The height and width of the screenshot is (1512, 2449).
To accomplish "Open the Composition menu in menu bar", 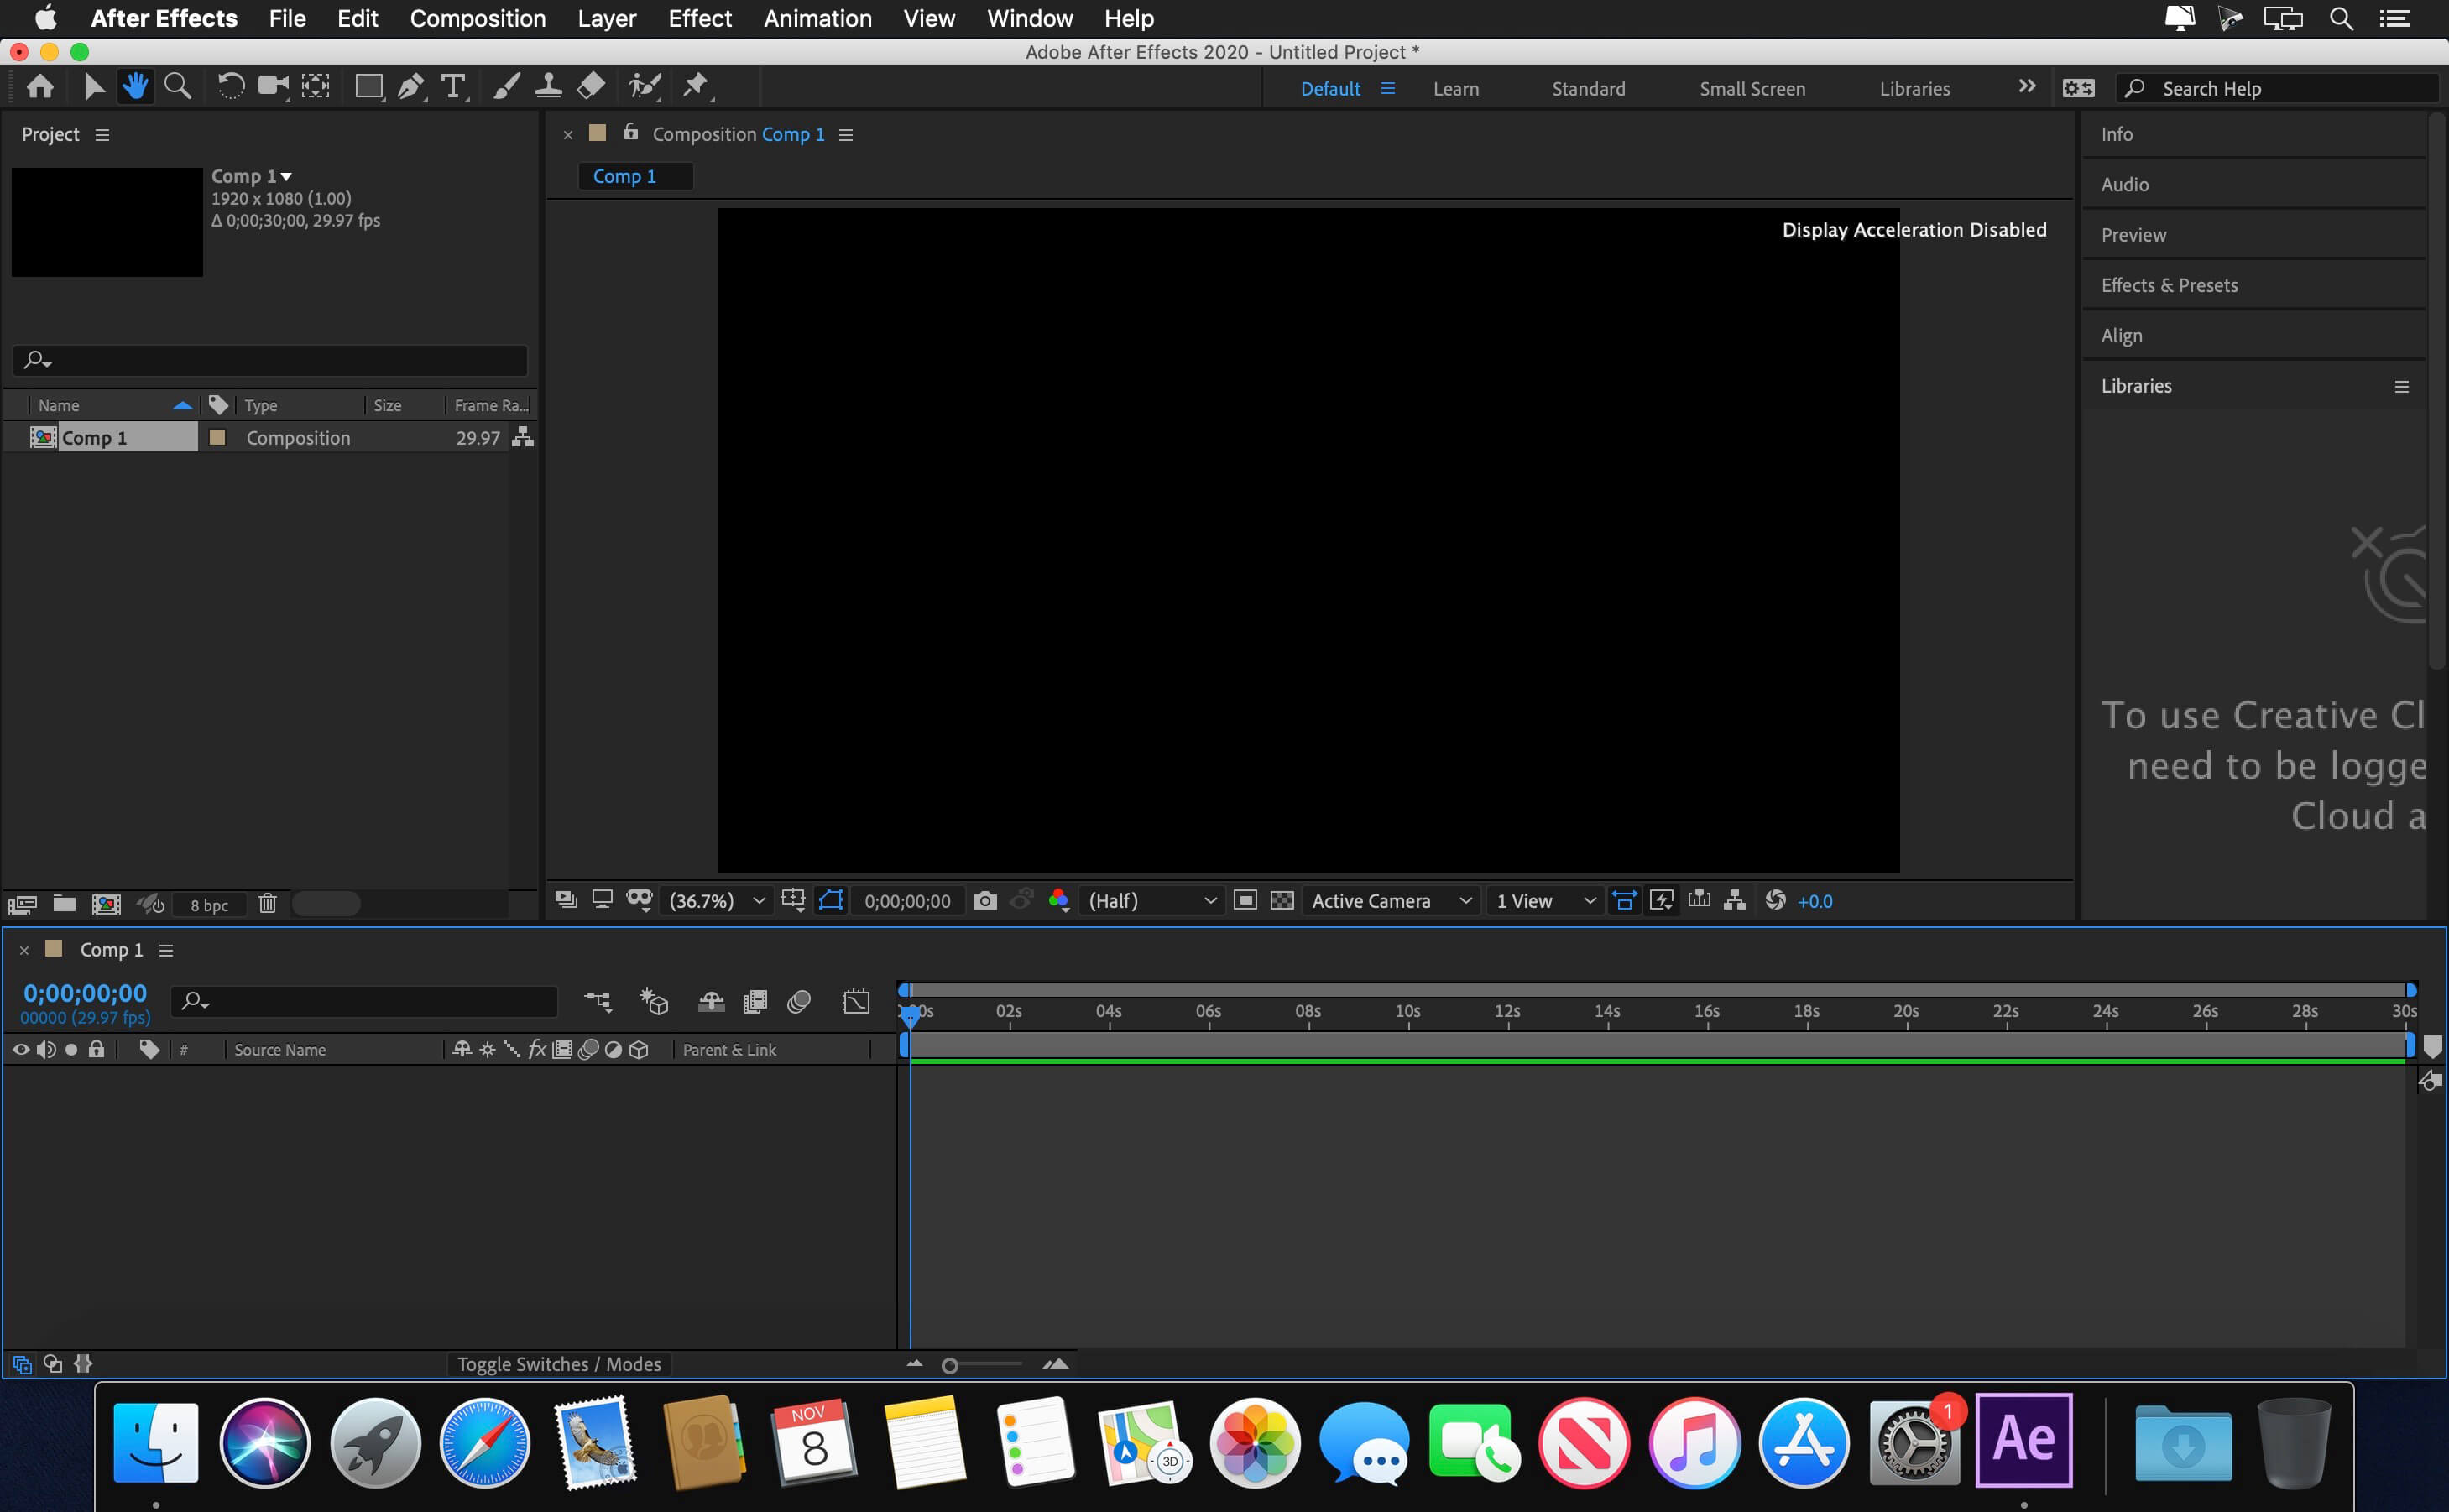I will tap(479, 18).
